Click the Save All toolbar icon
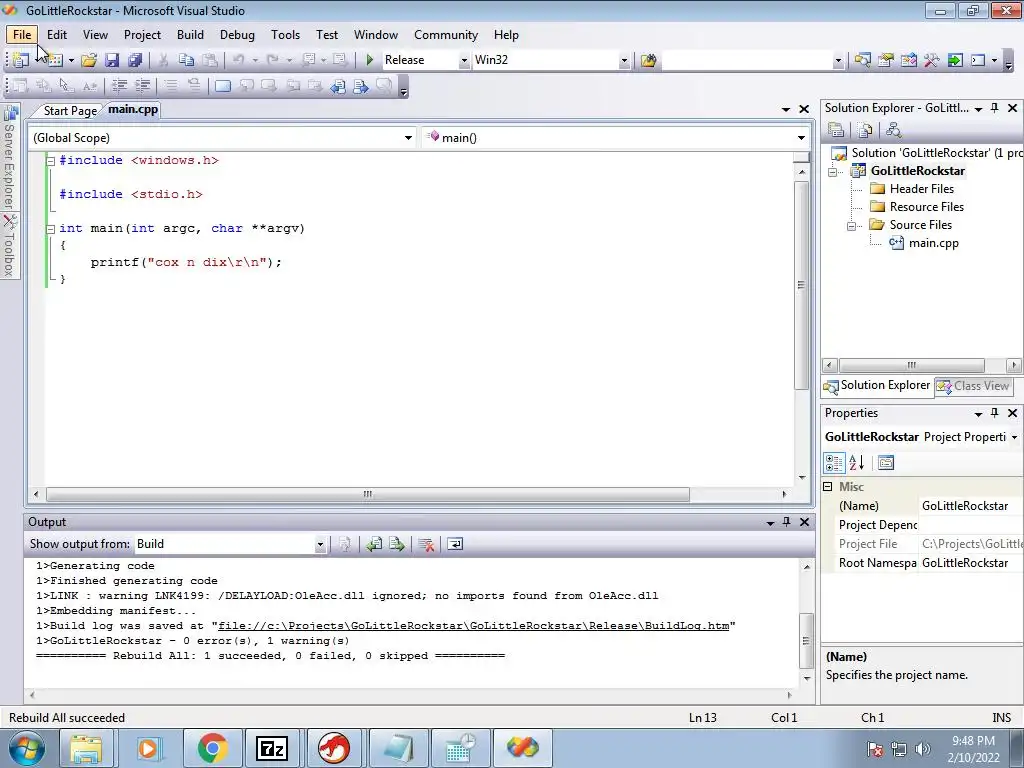 [135, 60]
